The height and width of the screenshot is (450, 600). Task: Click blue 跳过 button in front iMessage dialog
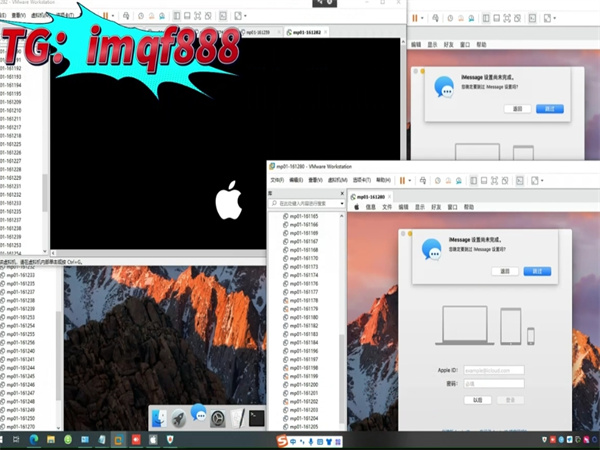point(536,271)
